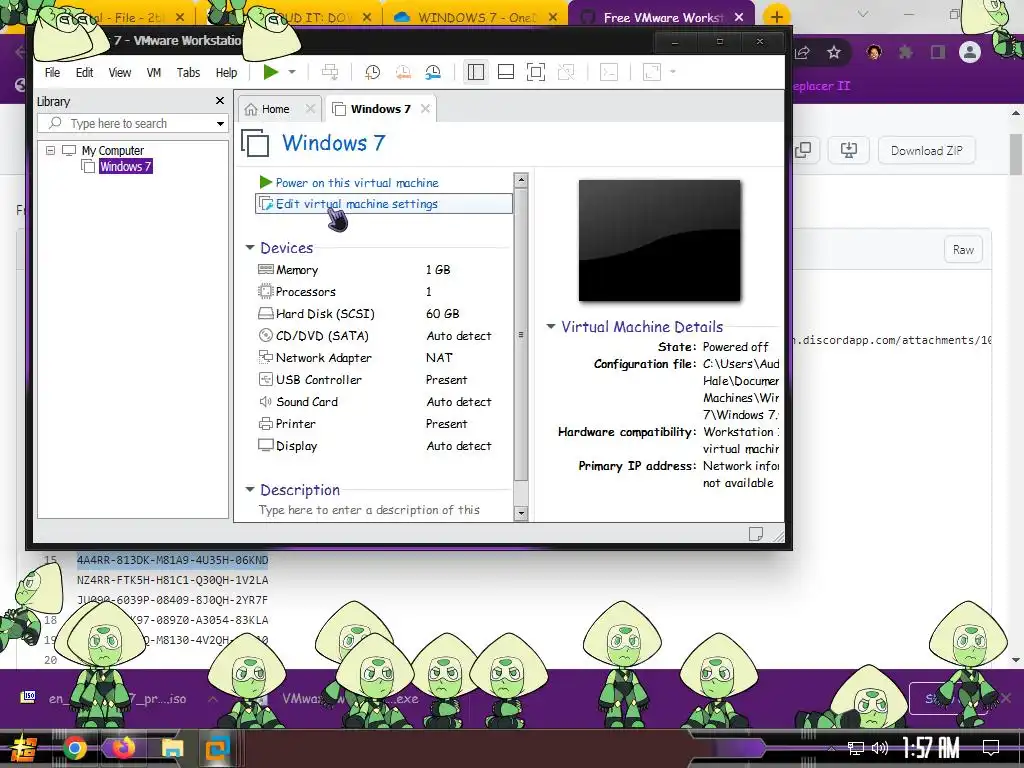Open the power options dropdown arrow
The width and height of the screenshot is (1024, 768).
tap(292, 72)
